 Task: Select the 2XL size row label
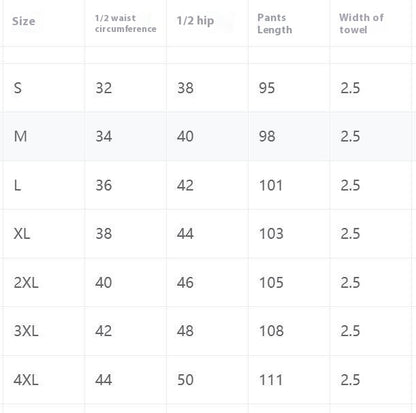26,282
